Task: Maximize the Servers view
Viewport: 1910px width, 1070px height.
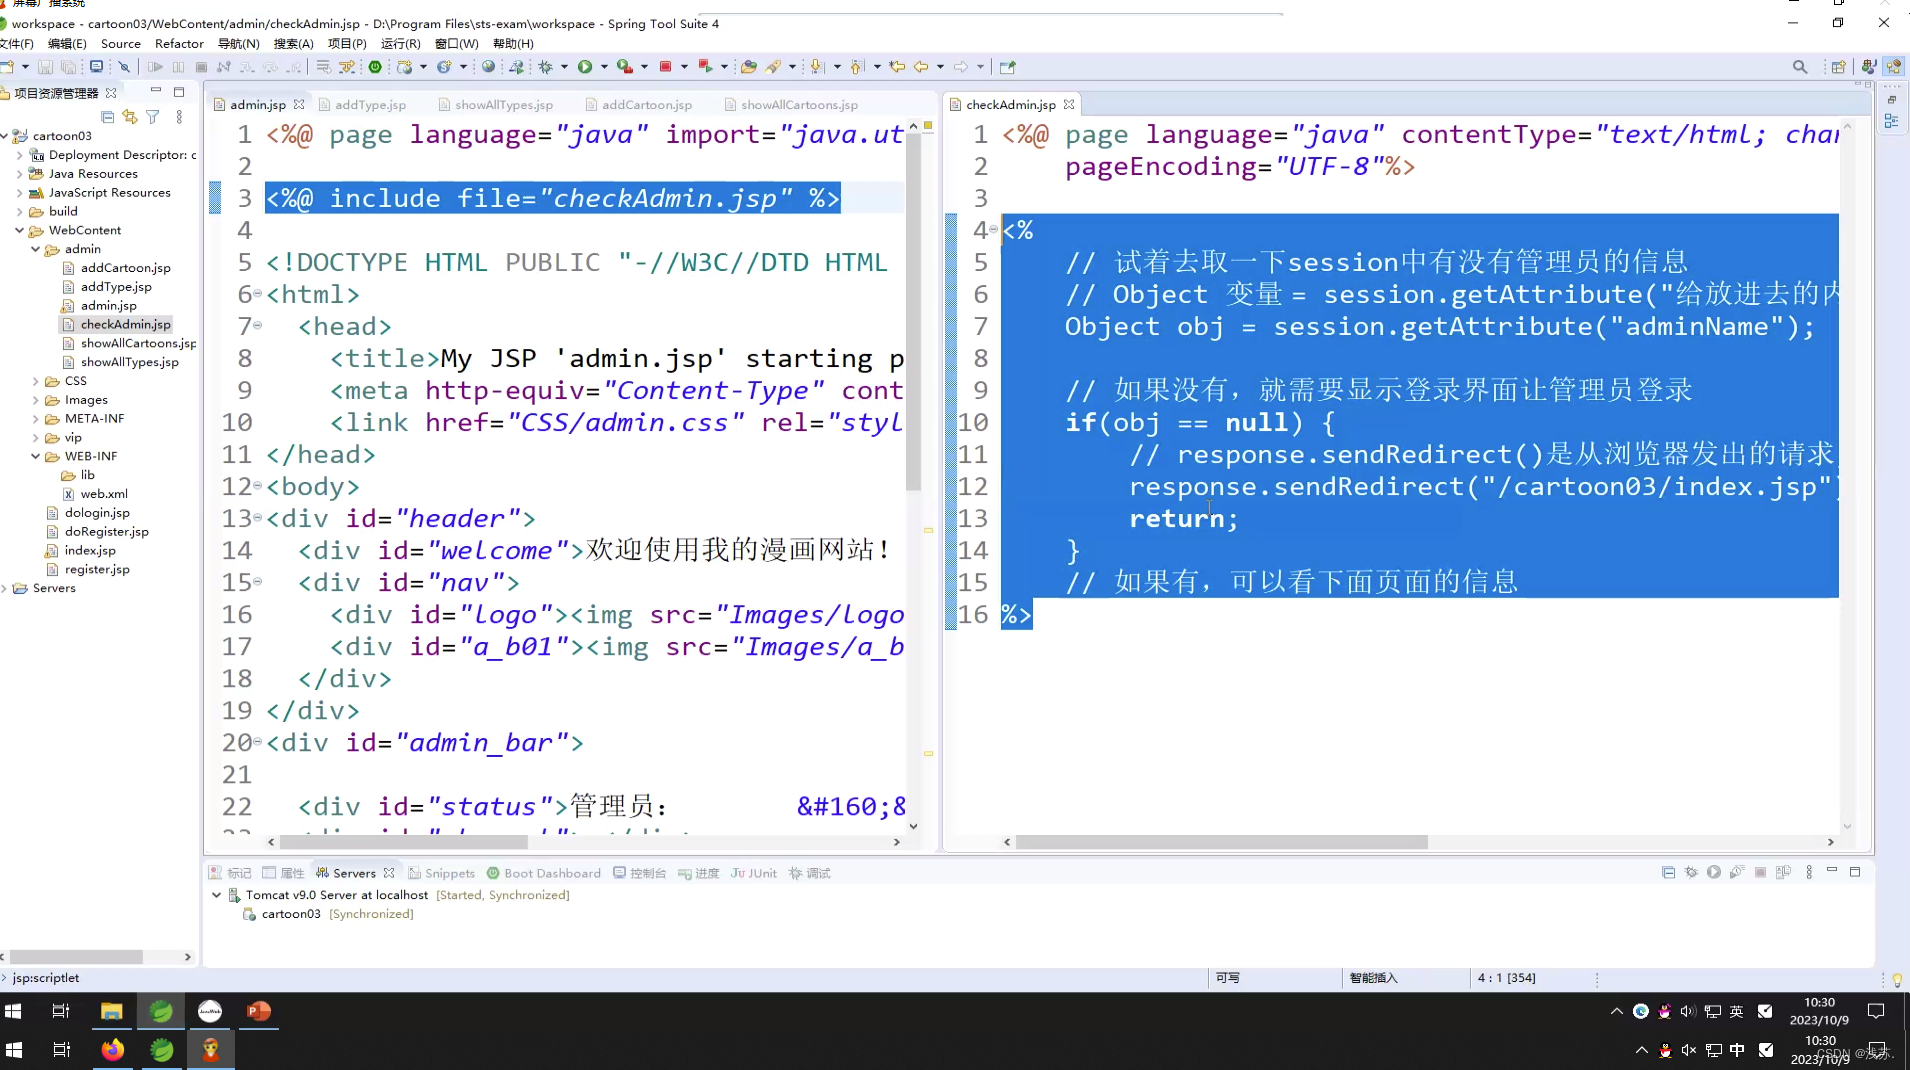Action: (1857, 872)
